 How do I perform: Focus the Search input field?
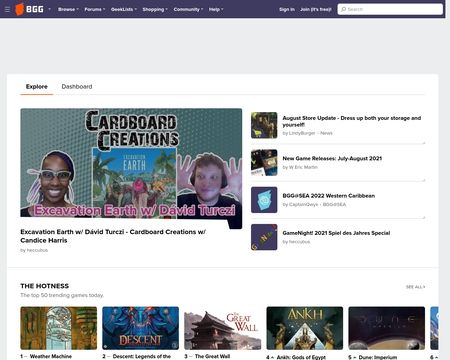point(390,9)
